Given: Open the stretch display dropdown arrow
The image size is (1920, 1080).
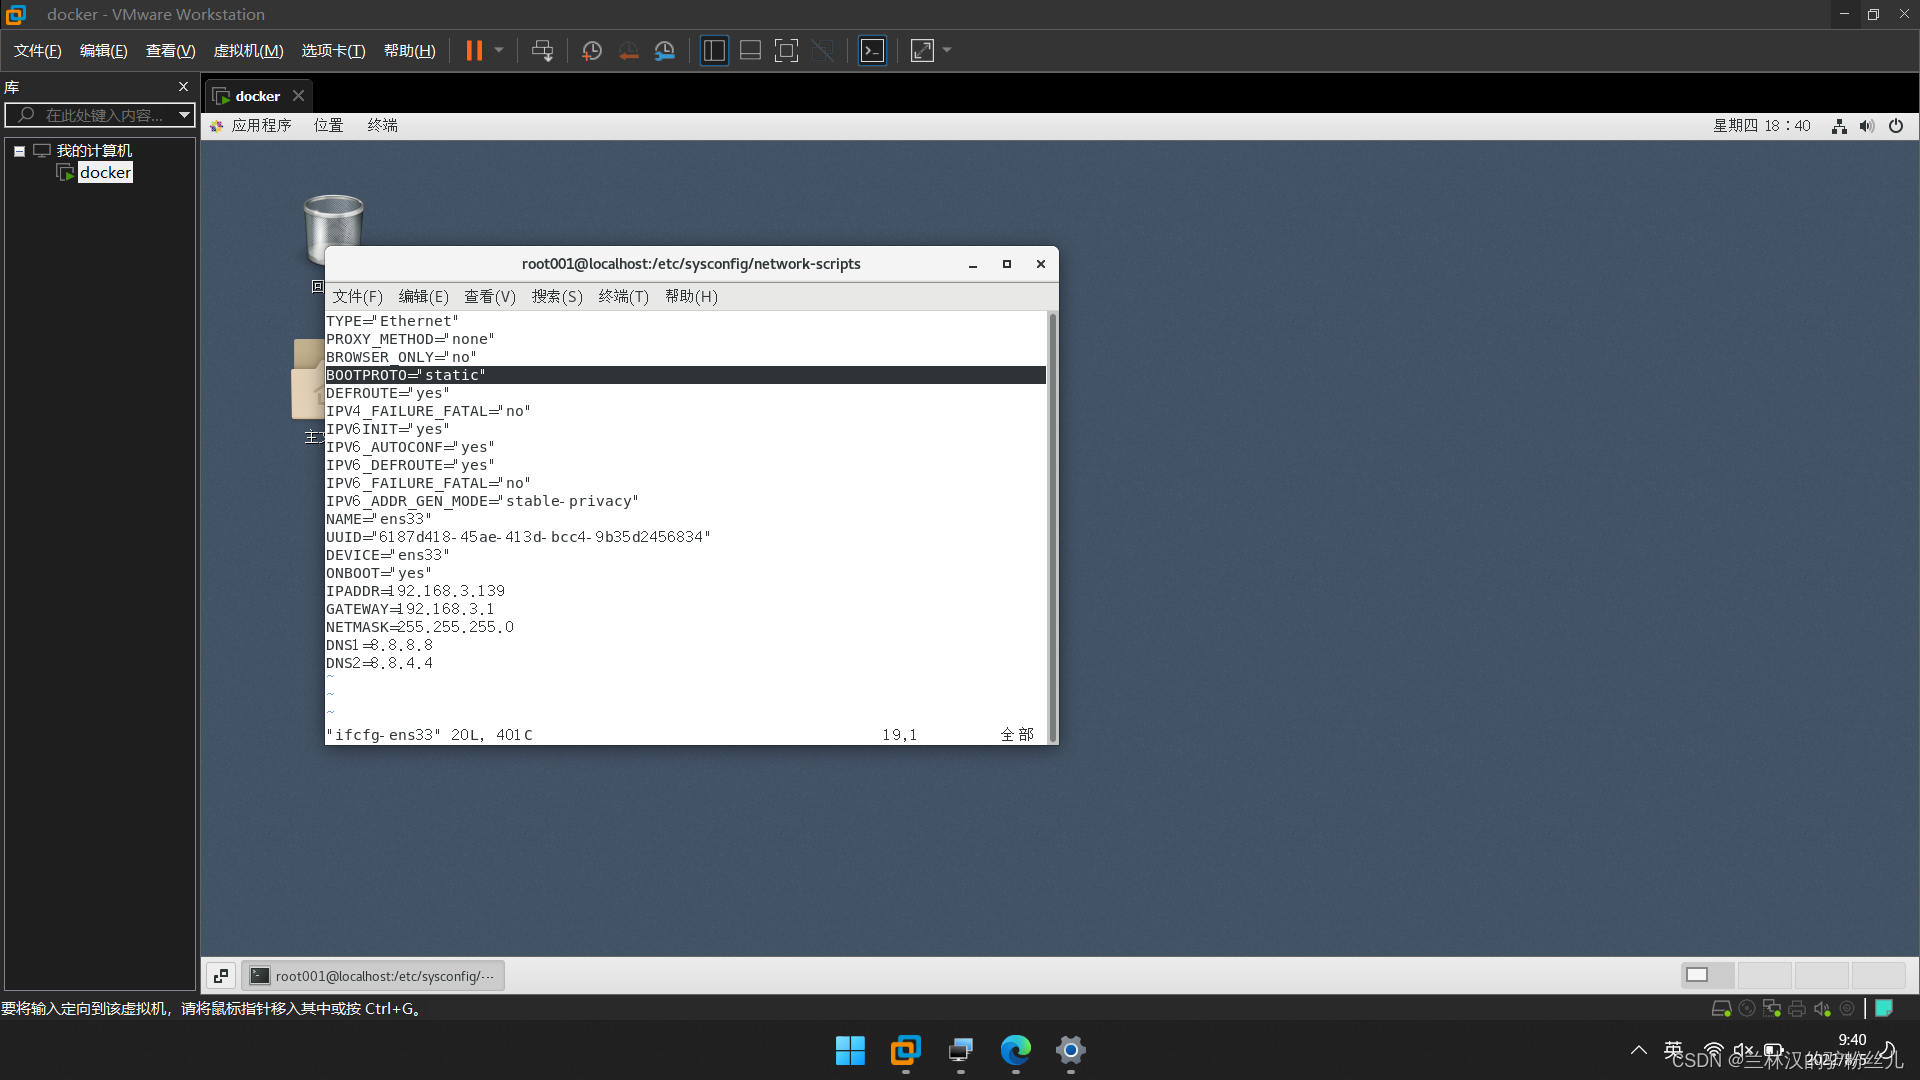Looking at the screenshot, I should [x=947, y=50].
